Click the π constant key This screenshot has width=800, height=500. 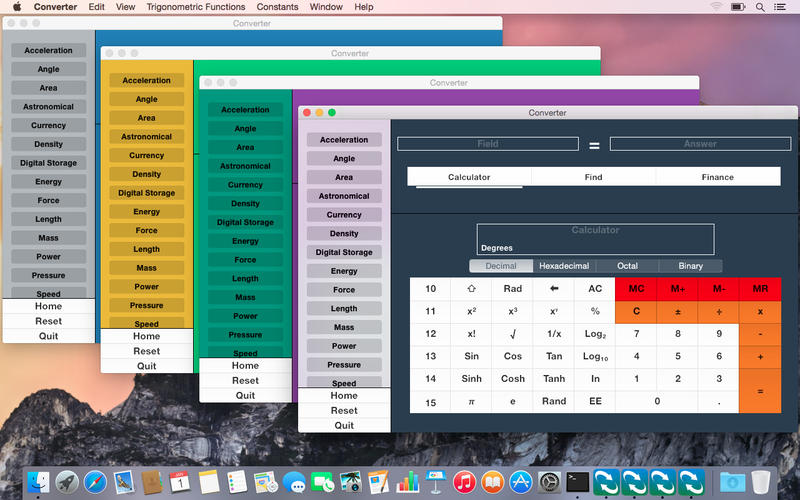tap(471, 402)
